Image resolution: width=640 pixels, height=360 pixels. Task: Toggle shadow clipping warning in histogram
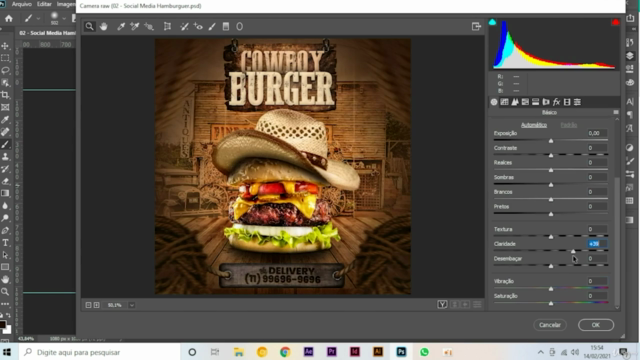tap(493, 22)
